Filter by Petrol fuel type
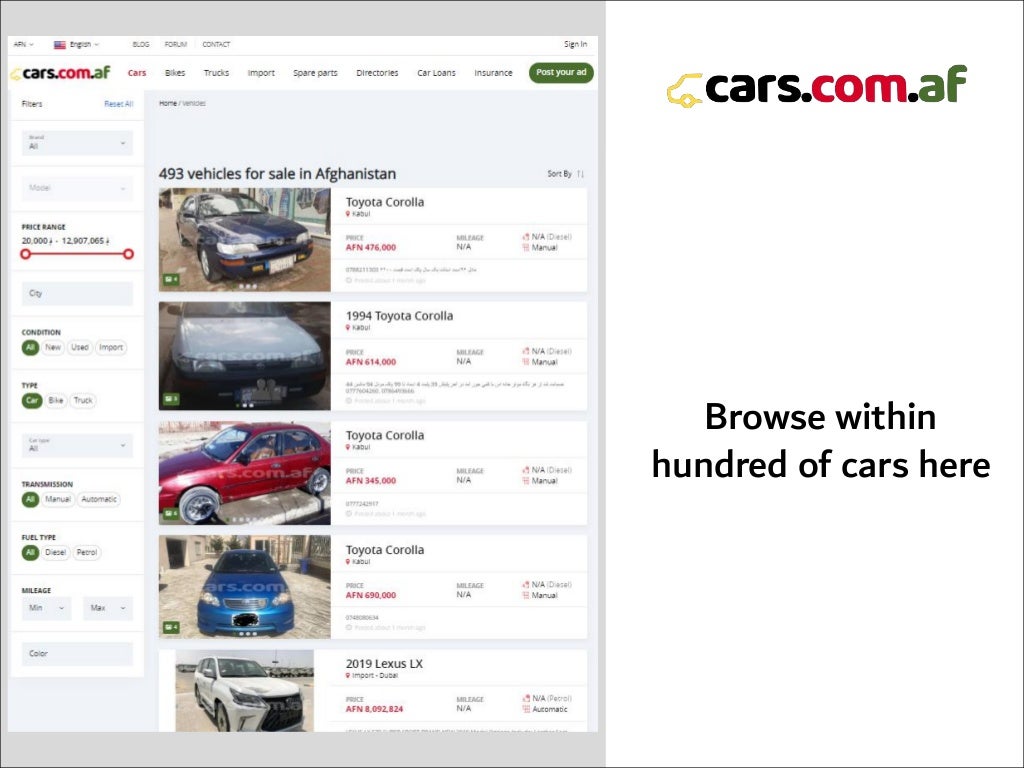 pos(87,552)
